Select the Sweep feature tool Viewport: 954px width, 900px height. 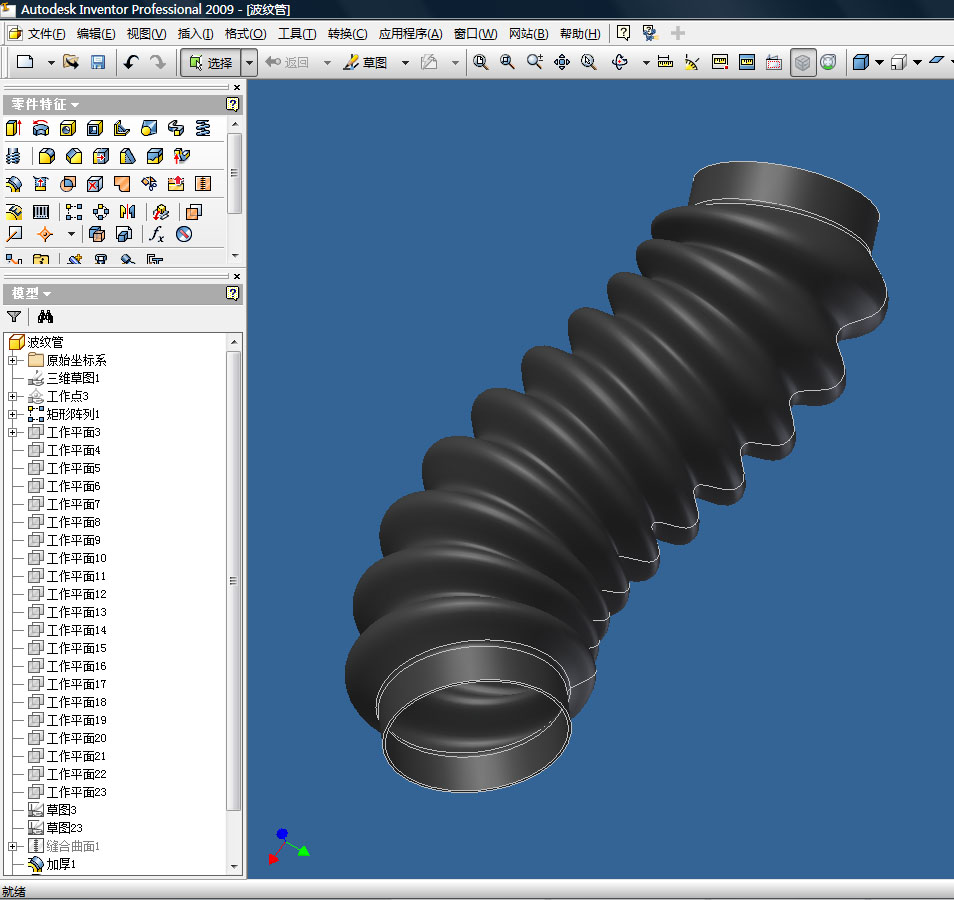point(176,128)
